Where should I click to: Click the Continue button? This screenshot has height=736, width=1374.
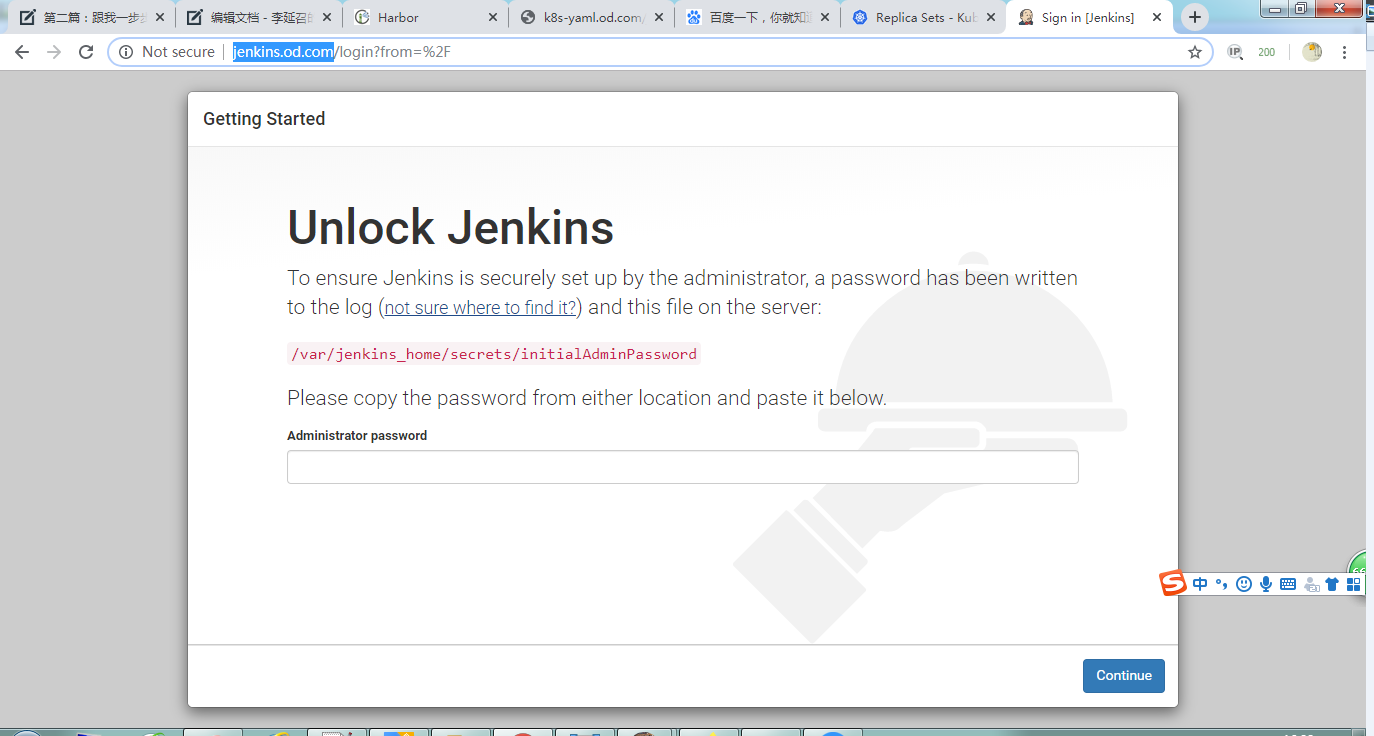[1123, 676]
